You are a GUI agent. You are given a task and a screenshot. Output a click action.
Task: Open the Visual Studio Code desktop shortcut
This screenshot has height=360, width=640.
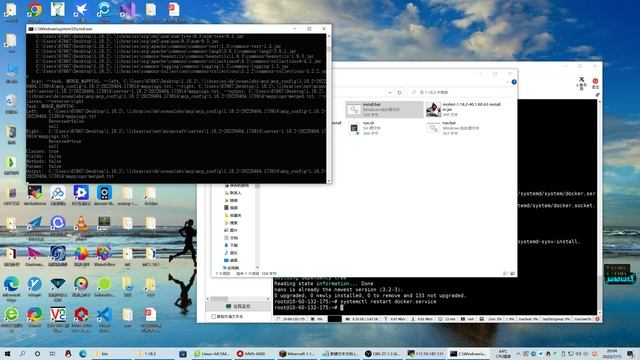pos(104,318)
